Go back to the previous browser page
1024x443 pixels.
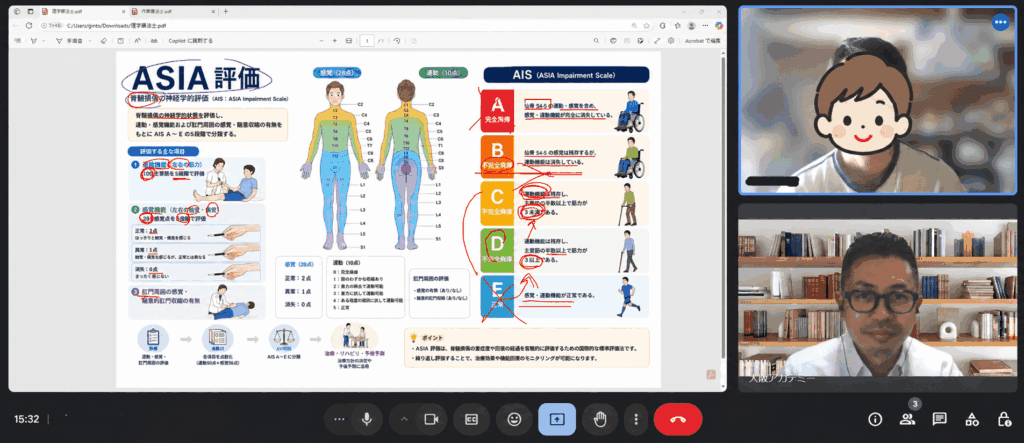16,25
